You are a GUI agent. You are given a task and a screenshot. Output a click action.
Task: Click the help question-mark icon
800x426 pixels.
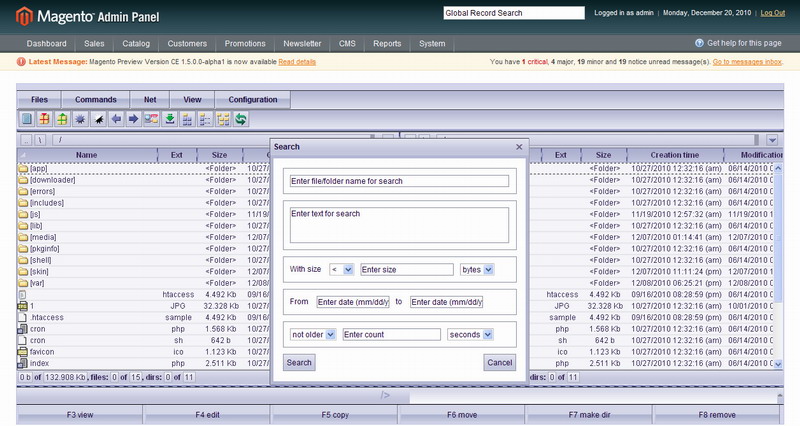pos(699,43)
